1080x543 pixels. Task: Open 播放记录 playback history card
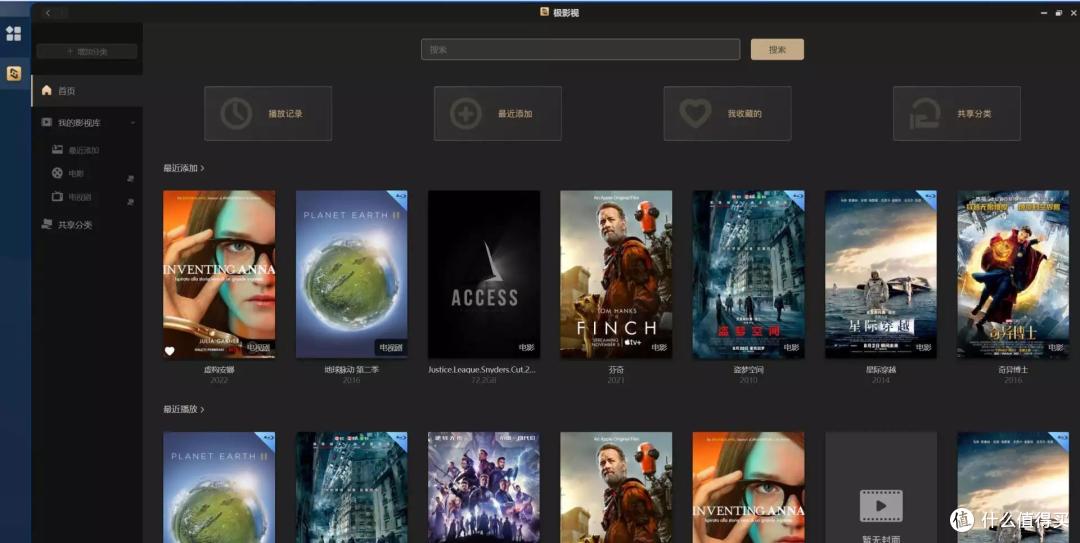[x=268, y=114]
